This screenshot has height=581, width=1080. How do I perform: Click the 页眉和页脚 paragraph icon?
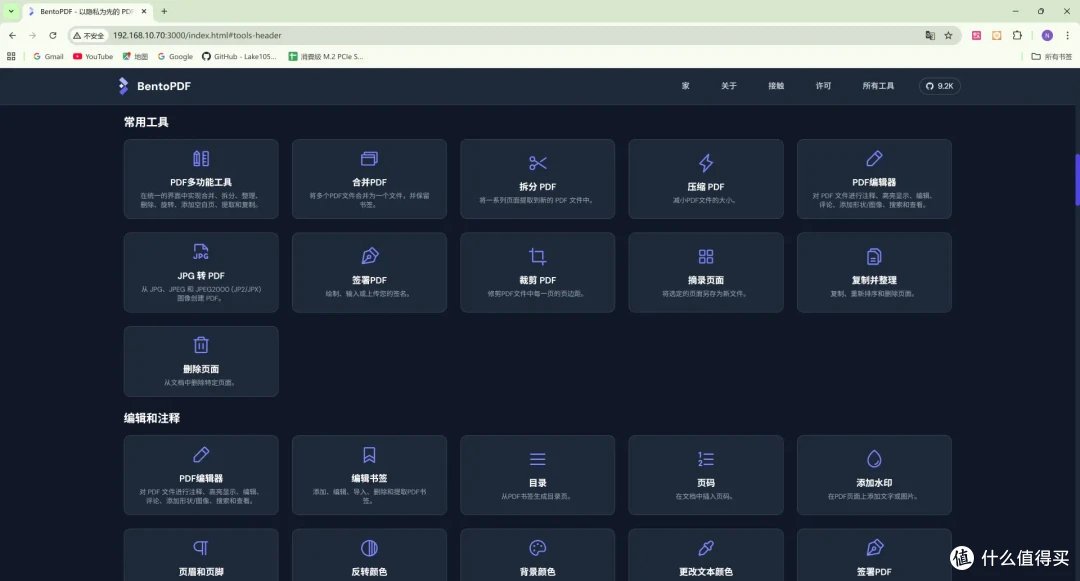201,548
